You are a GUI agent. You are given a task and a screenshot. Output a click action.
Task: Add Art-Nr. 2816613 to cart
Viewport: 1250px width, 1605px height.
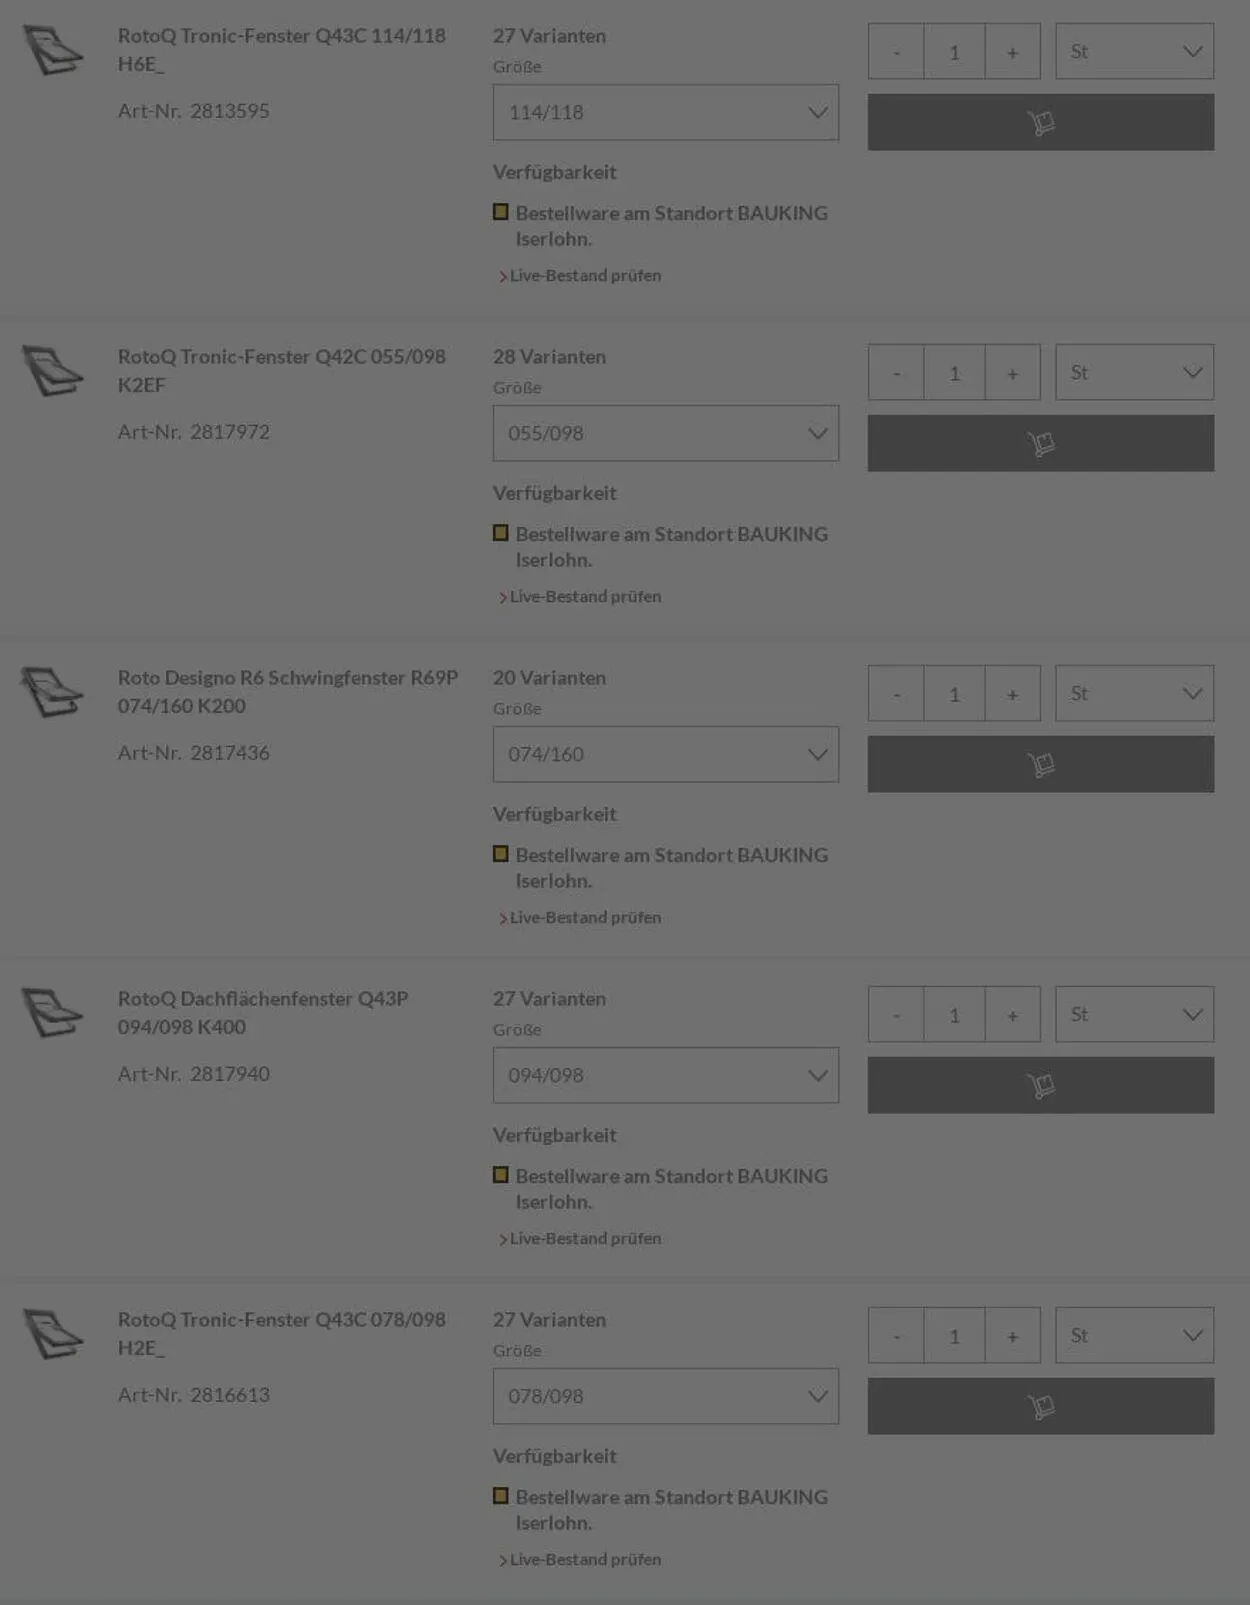[1040, 1406]
